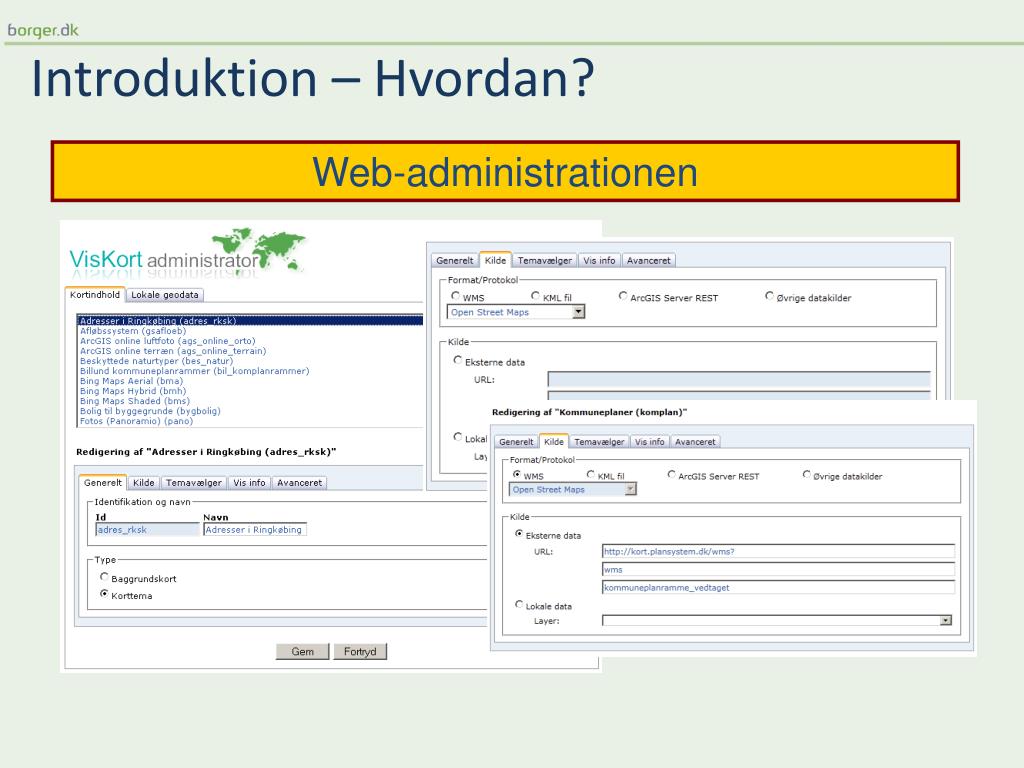1024x768 pixels.
Task: Select ArcGIS Server REST in Kommuneplaner editor
Action: click(672, 475)
